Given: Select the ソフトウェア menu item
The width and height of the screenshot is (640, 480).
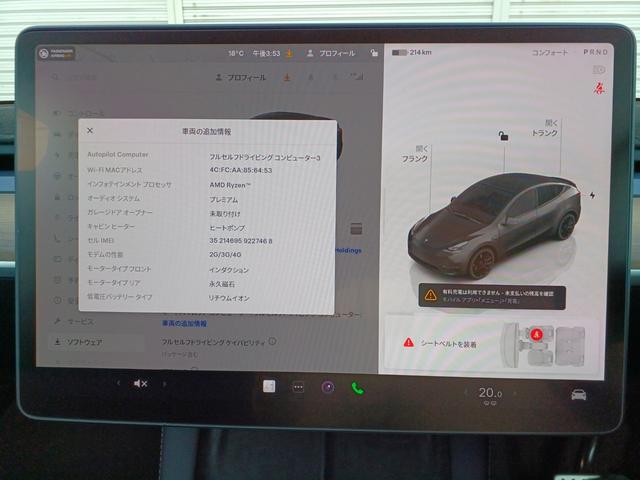Looking at the screenshot, I should click(x=96, y=342).
